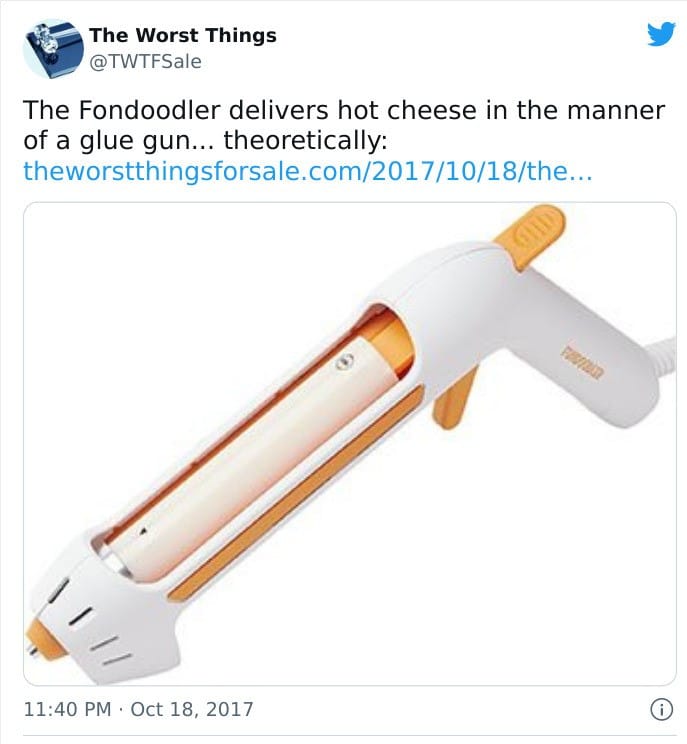The width and height of the screenshot is (687, 744).
Task: Click the orange nozzle tip of the gun
Action: 41,638
